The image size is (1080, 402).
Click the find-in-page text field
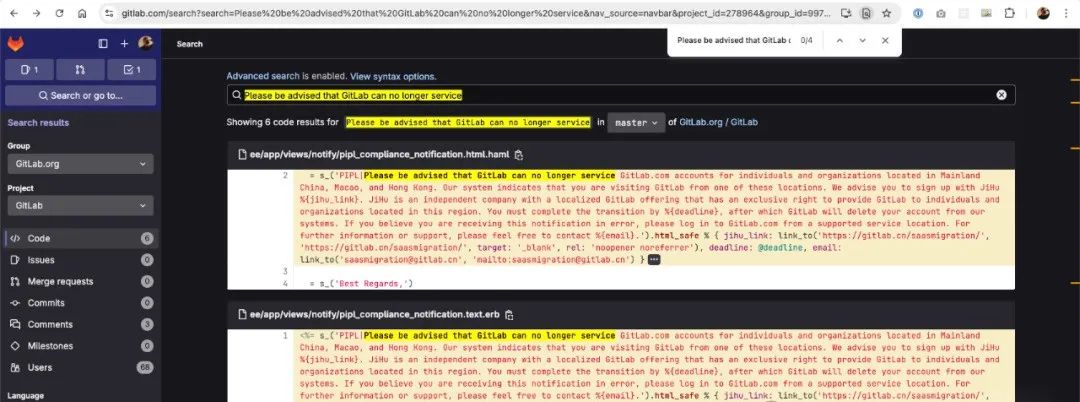click(734, 41)
